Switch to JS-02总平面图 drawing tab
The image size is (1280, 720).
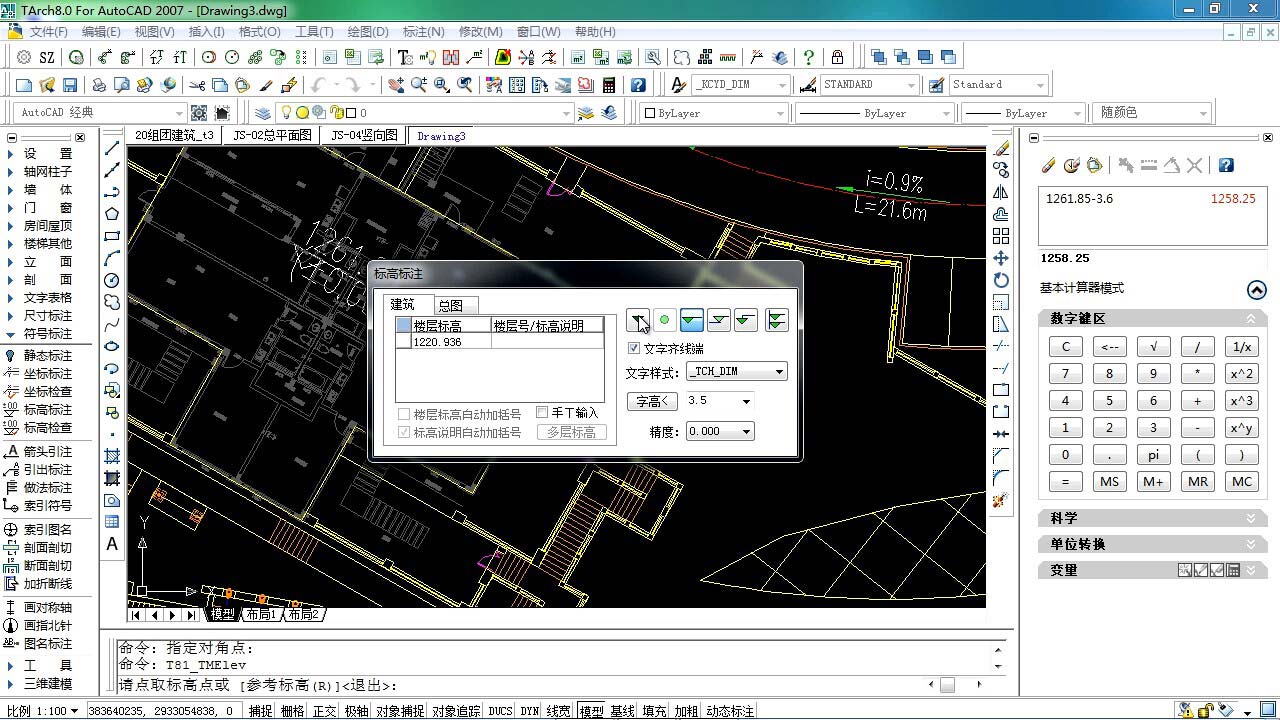point(272,135)
